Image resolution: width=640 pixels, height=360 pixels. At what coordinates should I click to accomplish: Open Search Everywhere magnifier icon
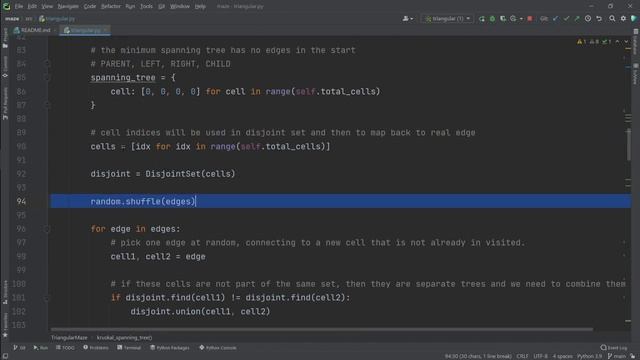click(612, 19)
